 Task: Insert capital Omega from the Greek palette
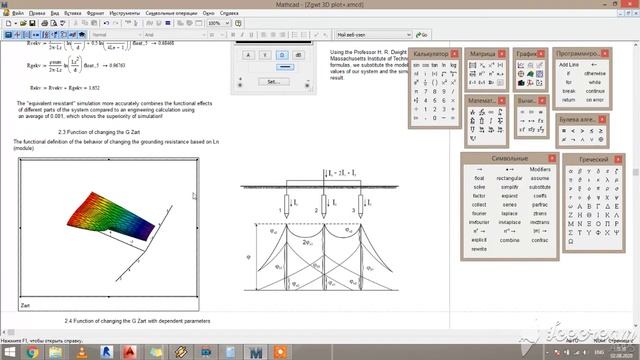click(571, 241)
